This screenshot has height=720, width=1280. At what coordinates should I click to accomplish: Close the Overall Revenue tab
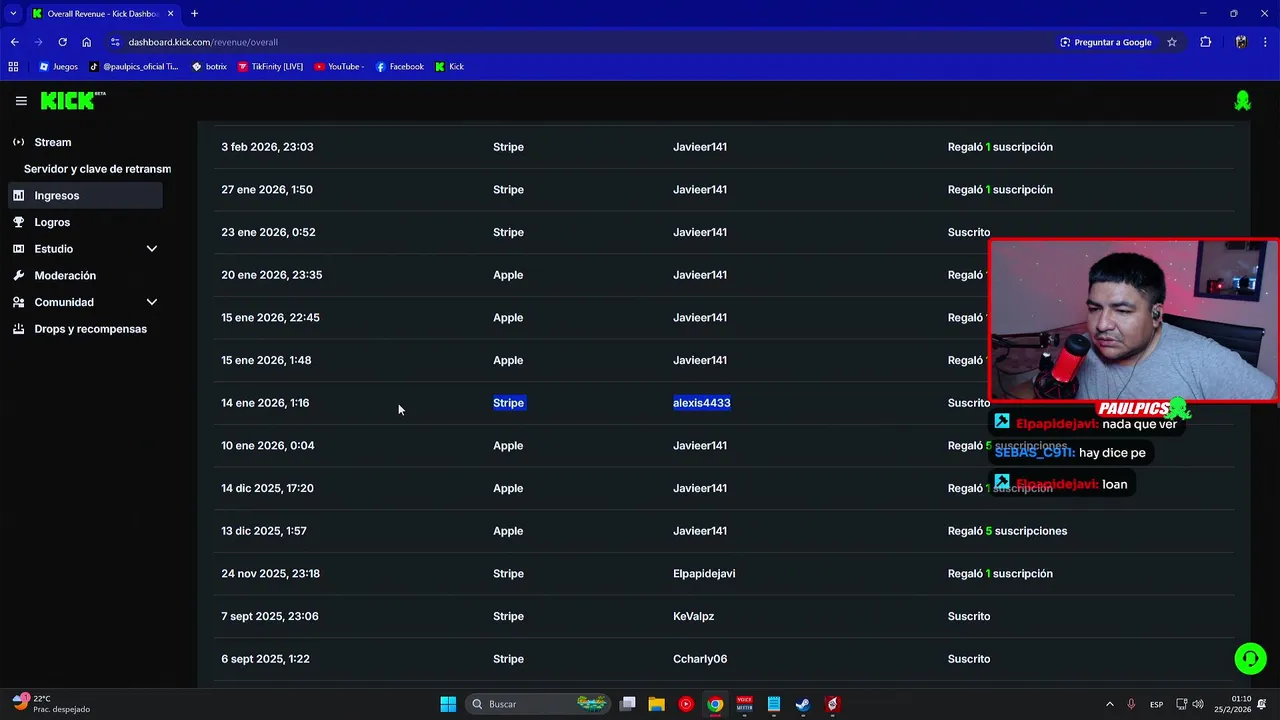coord(170,14)
